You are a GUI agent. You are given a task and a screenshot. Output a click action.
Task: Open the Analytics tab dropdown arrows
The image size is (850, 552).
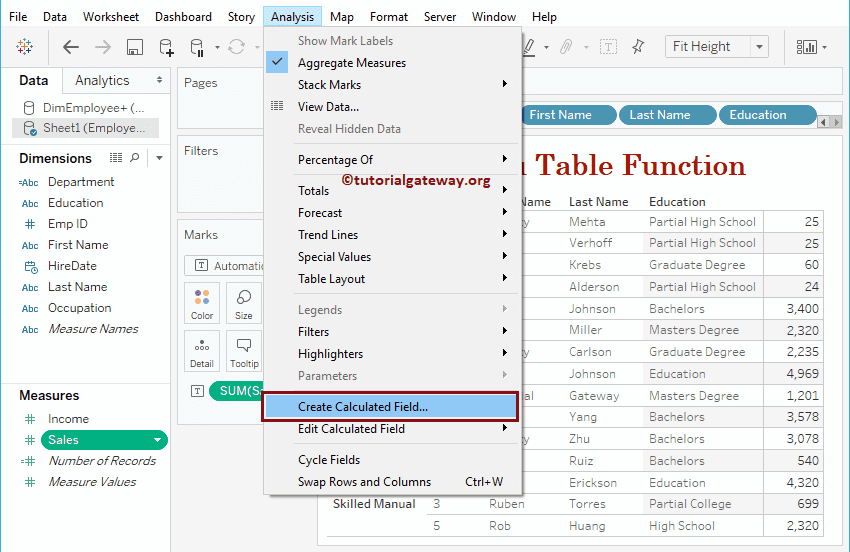point(159,80)
